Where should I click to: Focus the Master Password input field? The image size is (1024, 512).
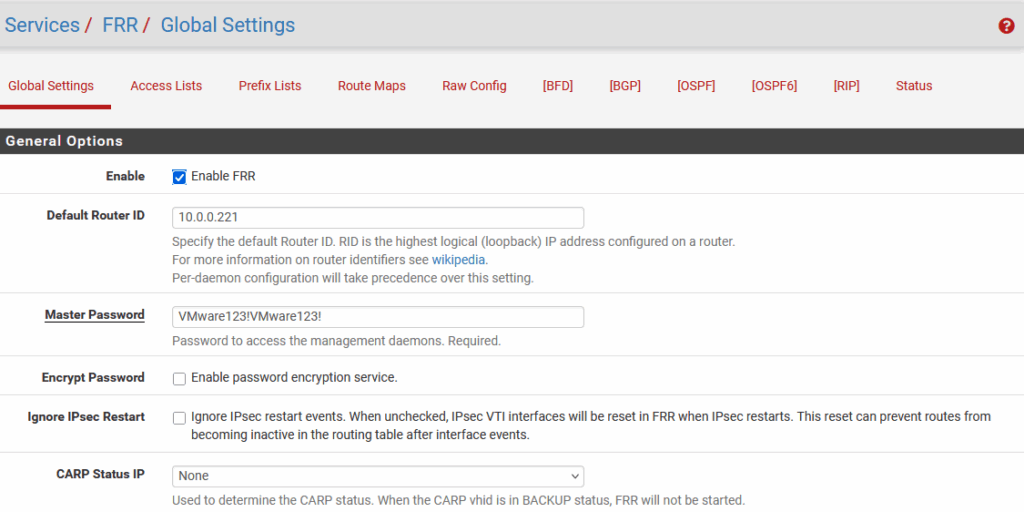[x=377, y=316]
